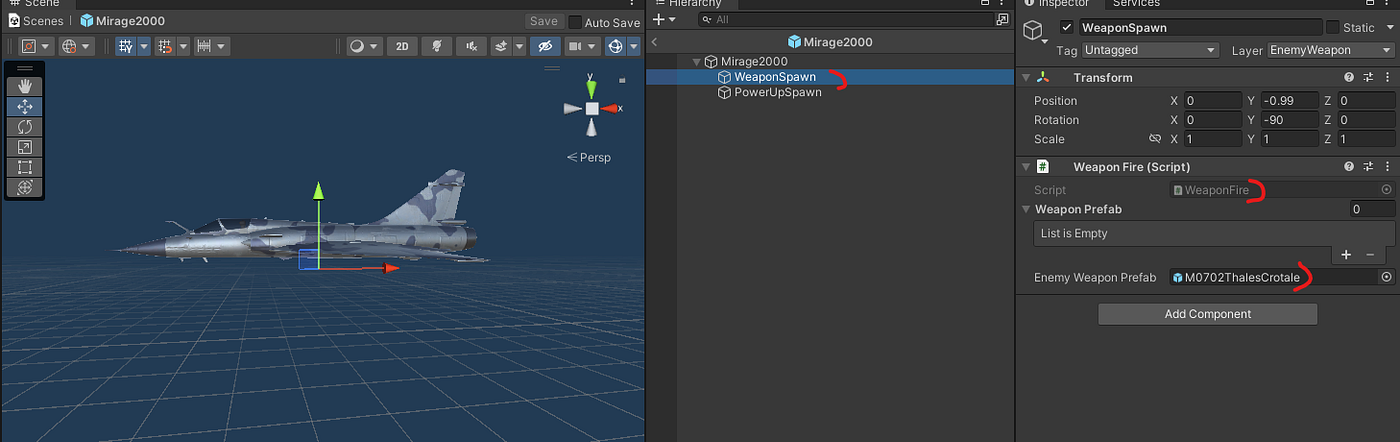
Task: Open grid visibility options dropdown
Action: (x=144, y=46)
